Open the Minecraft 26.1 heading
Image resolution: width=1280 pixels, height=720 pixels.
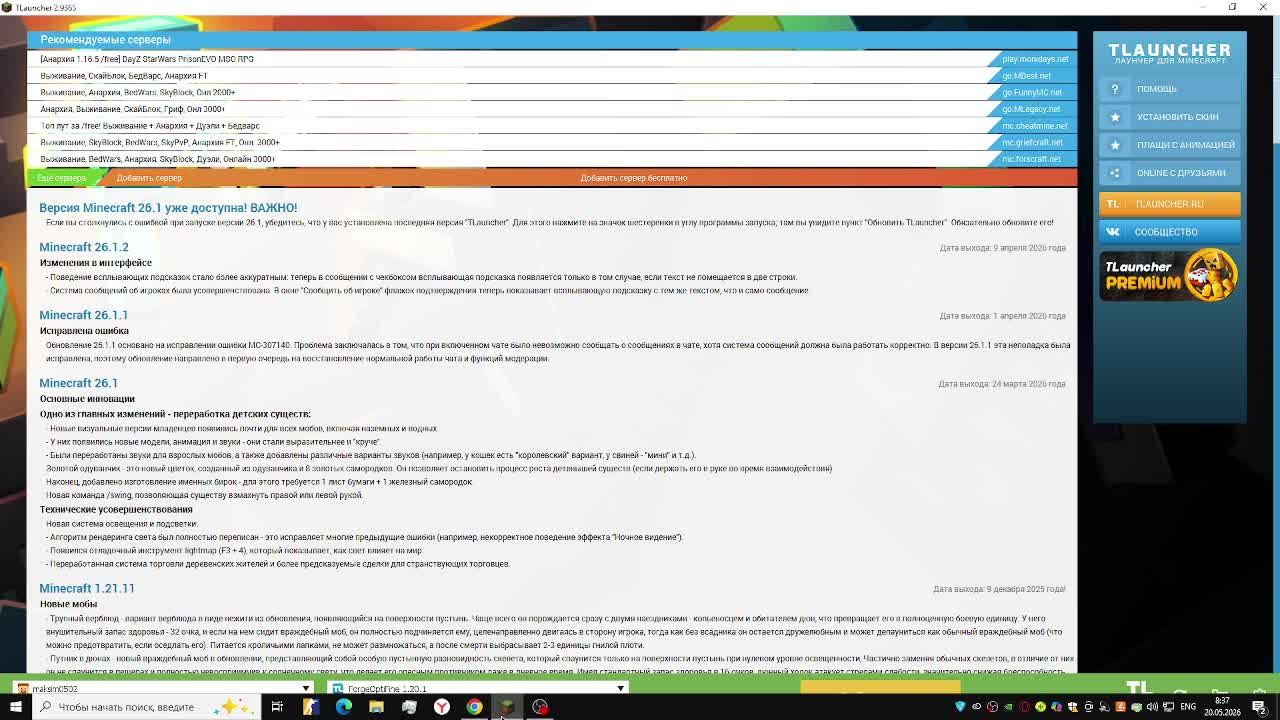[x=78, y=383]
